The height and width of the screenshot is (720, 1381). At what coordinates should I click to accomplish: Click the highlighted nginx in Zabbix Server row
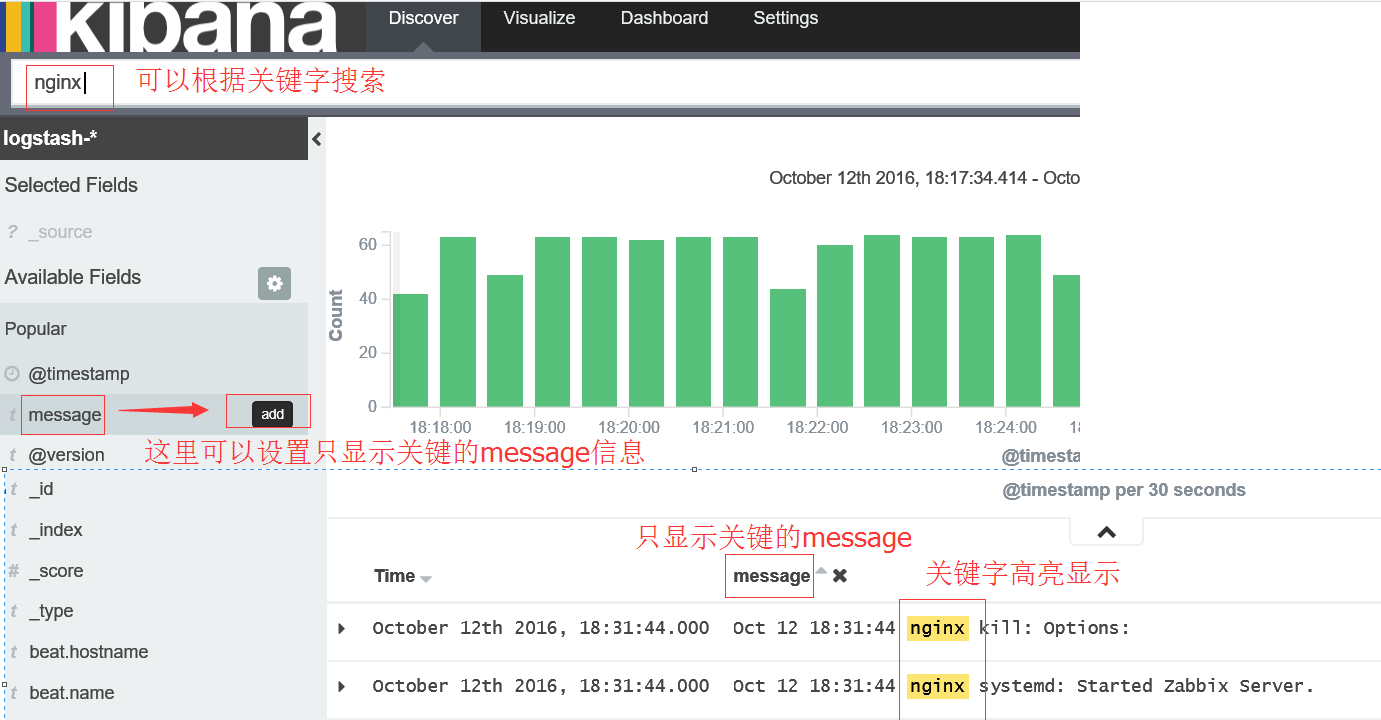coord(938,686)
